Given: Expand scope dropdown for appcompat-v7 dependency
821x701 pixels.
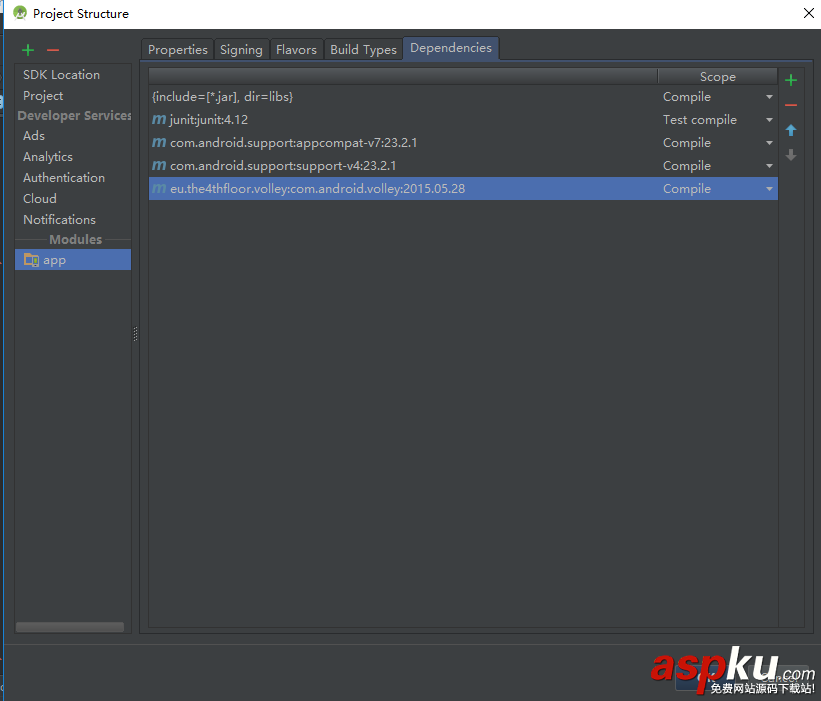Looking at the screenshot, I should tap(769, 143).
